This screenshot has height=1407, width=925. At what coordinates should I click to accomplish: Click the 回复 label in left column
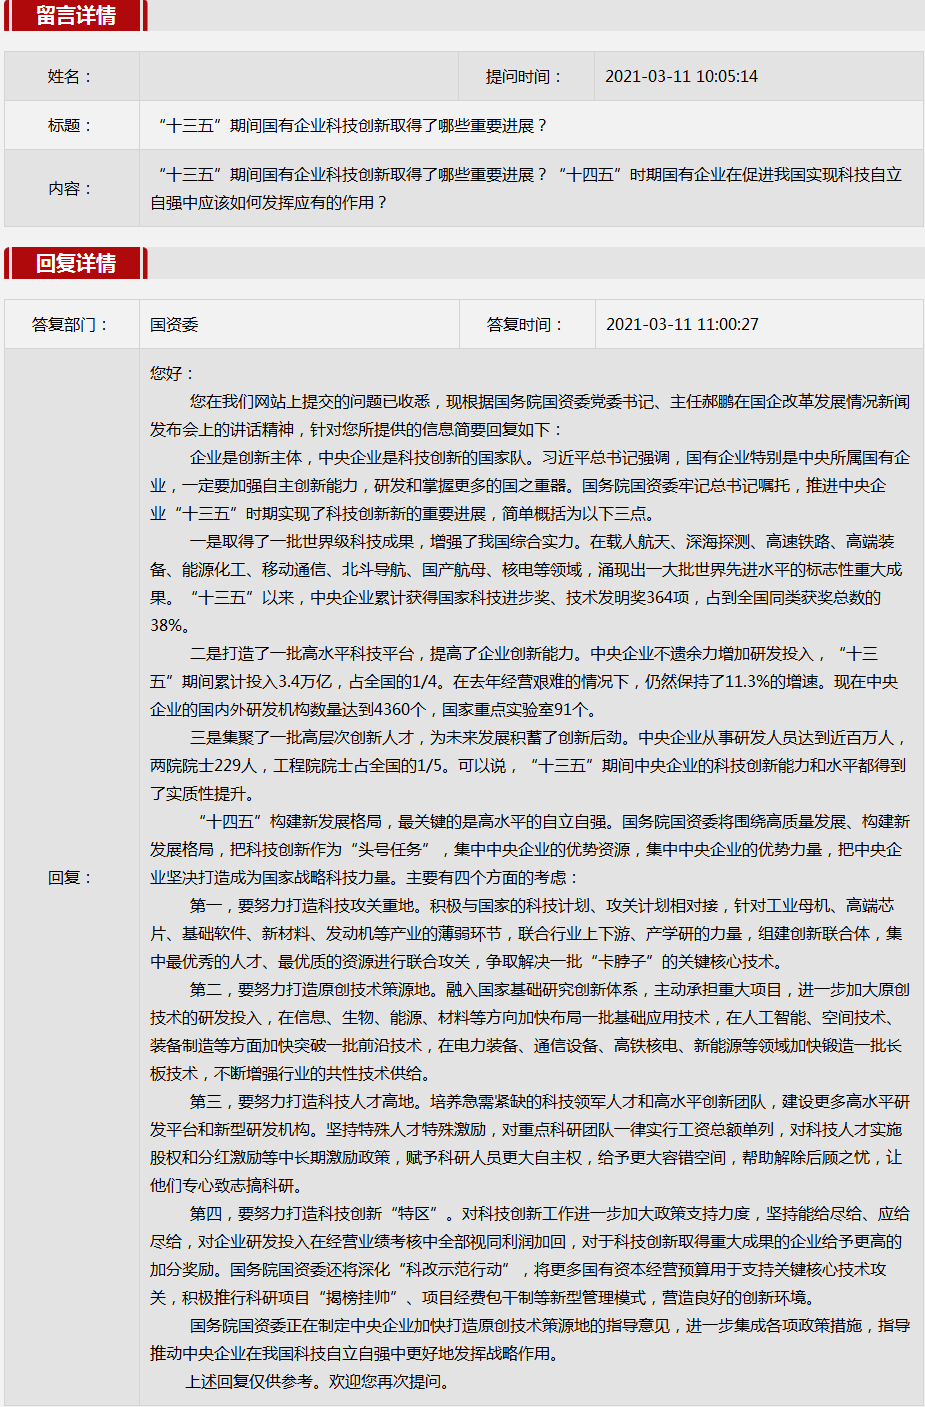[71, 877]
